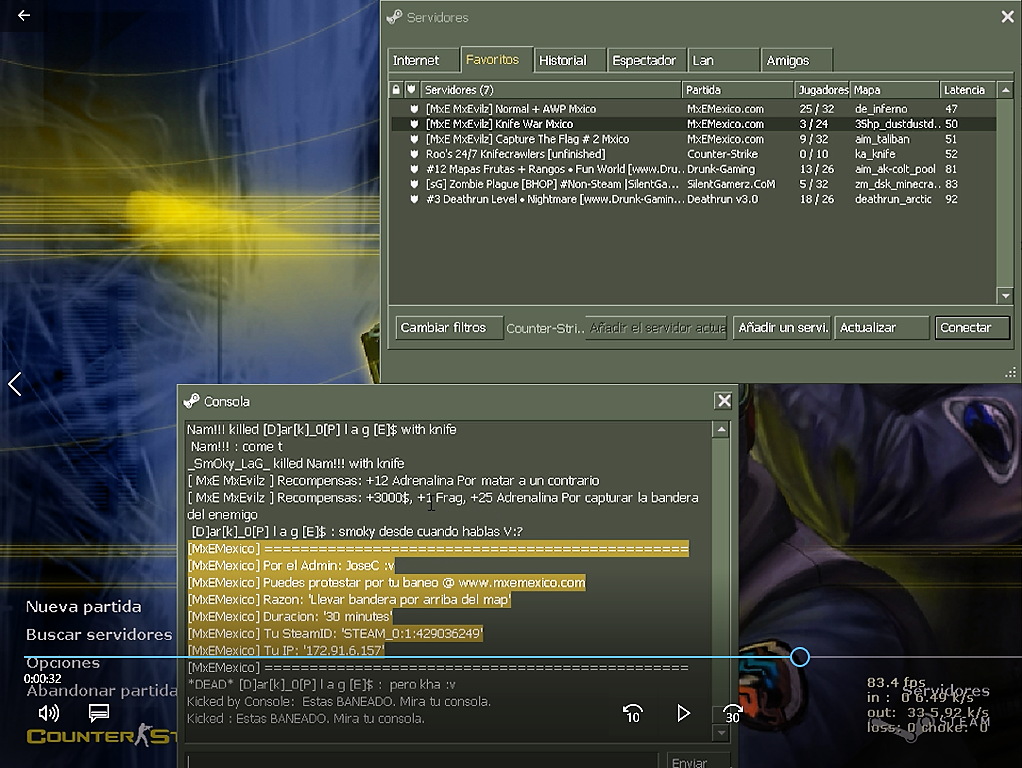Click Cambiar filtros button
This screenshot has width=1022, height=768.
point(449,327)
